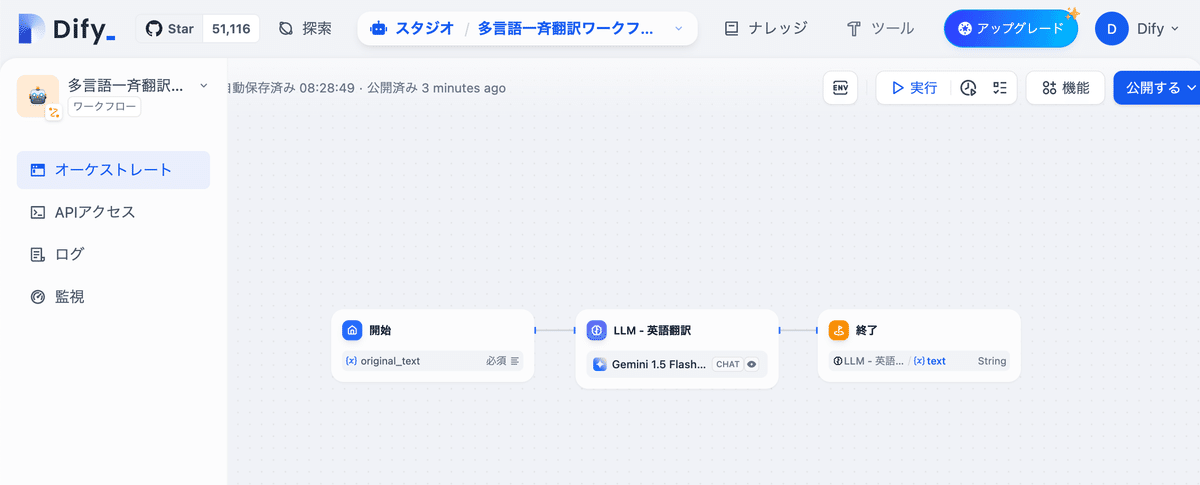The image size is (1200, 485).
Task: Open the ナレッジ knowledge tab
Action: tap(766, 29)
